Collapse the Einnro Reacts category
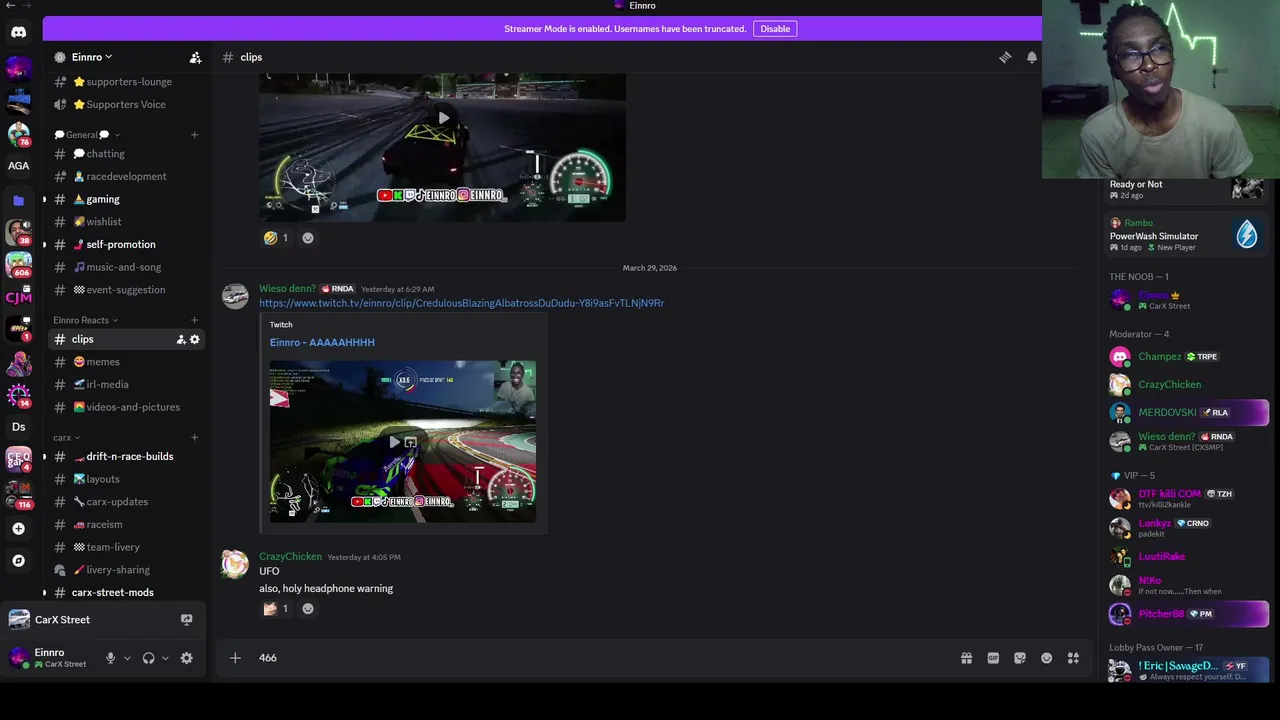Image resolution: width=1280 pixels, height=720 pixels. (86, 321)
